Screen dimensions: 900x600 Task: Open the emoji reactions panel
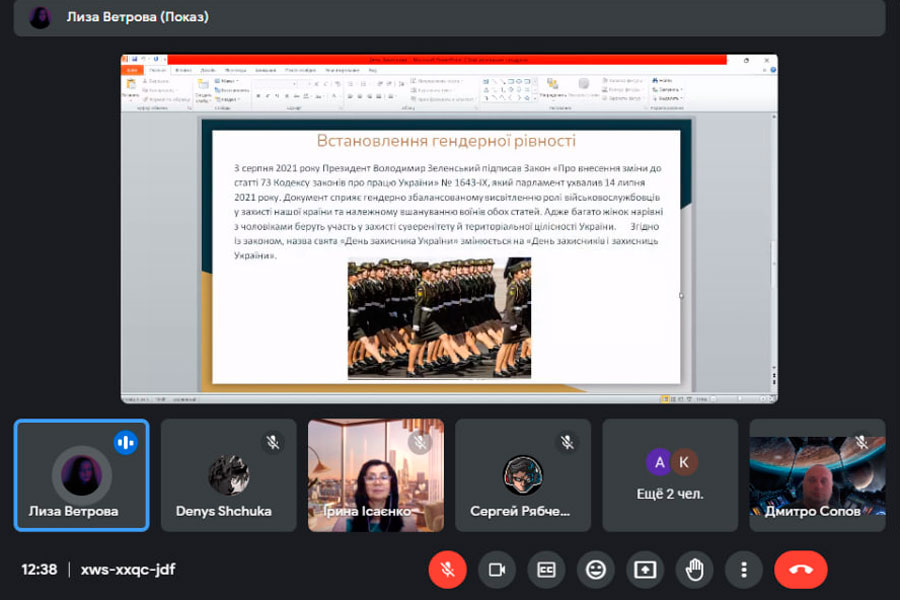pos(596,569)
